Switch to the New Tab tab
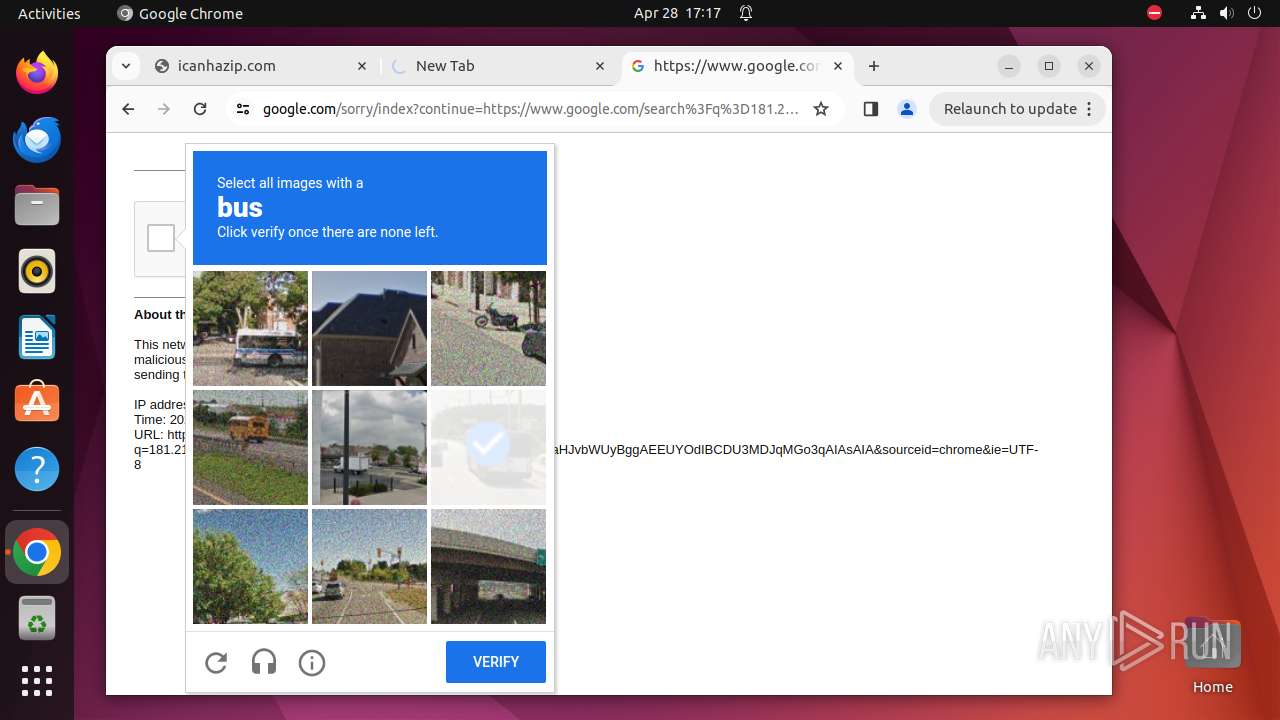The height and width of the screenshot is (720, 1280). [x=498, y=66]
